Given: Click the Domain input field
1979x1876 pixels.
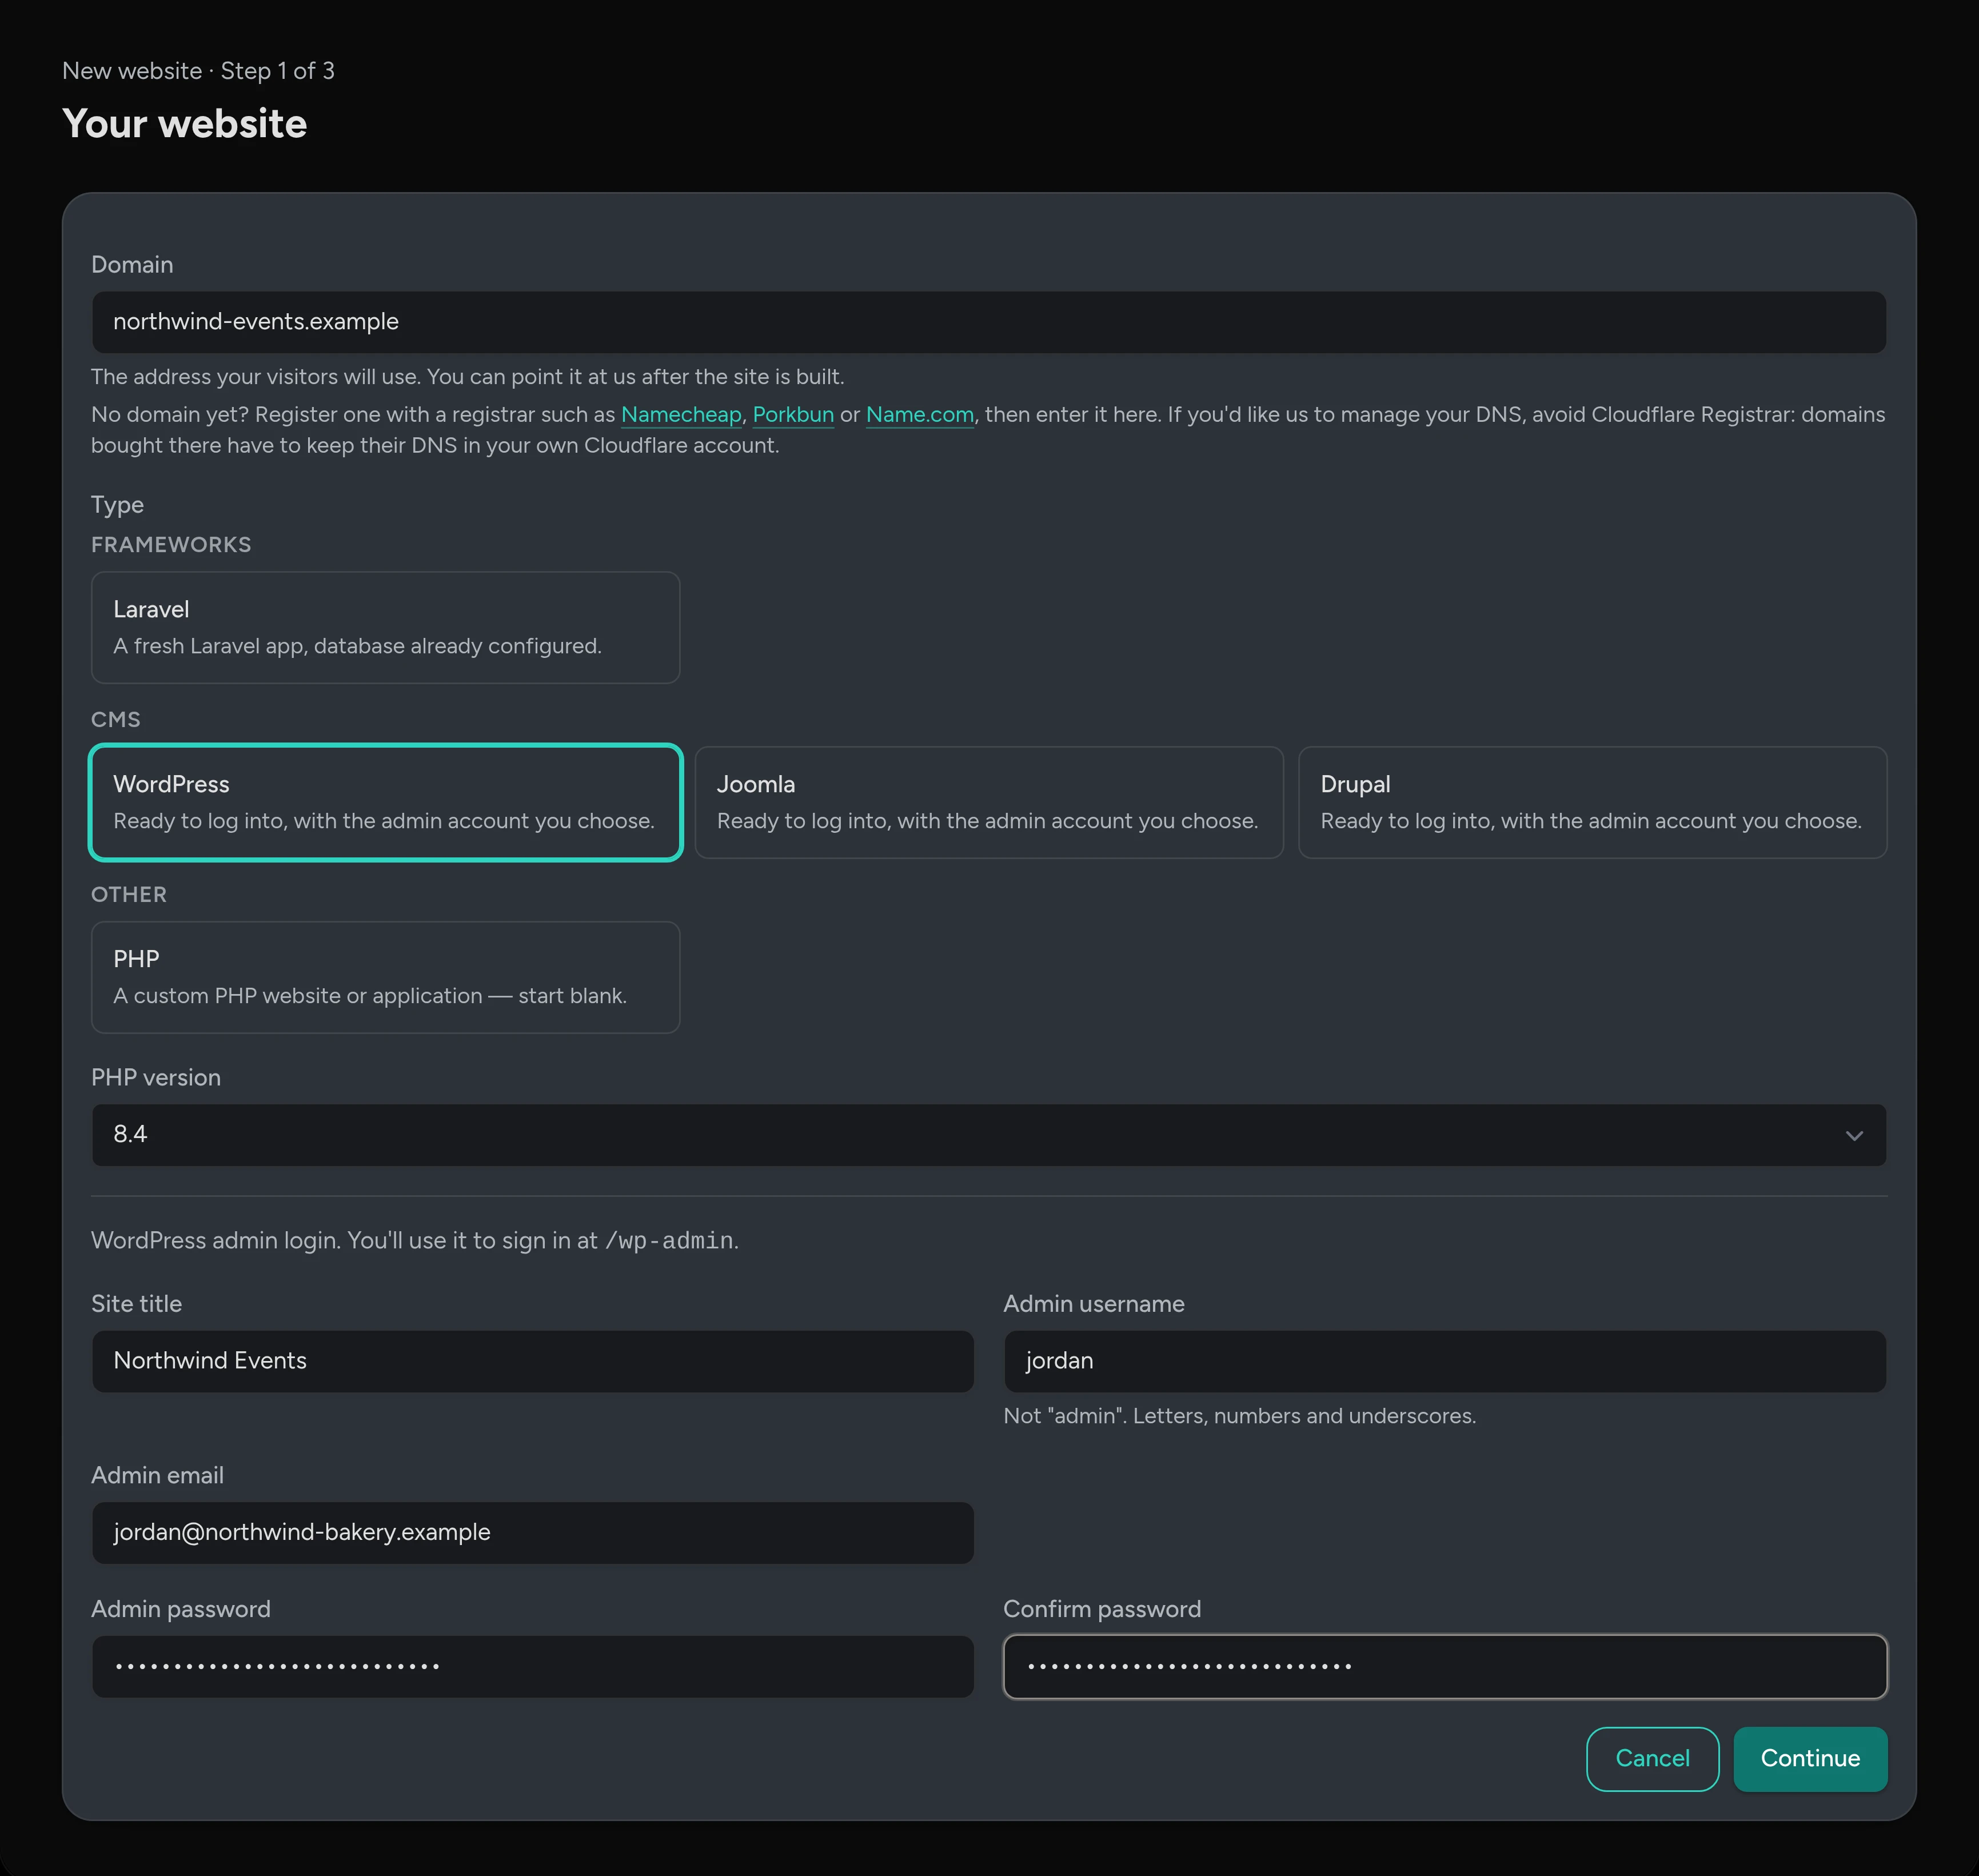Looking at the screenshot, I should click(x=989, y=322).
